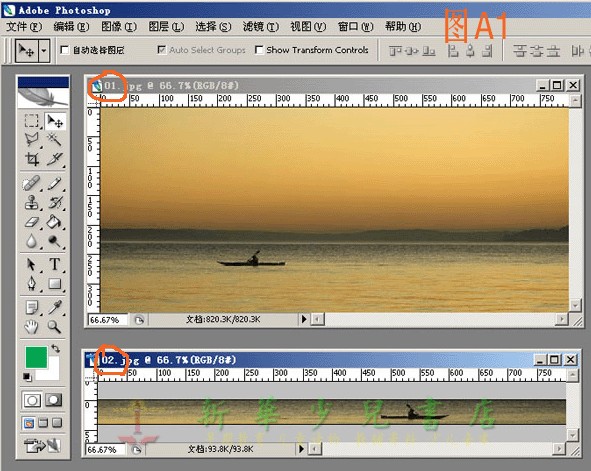Image resolution: width=591 pixels, height=471 pixels.
Task: Open 01.jpg status bar info arrow
Action: [x=304, y=320]
